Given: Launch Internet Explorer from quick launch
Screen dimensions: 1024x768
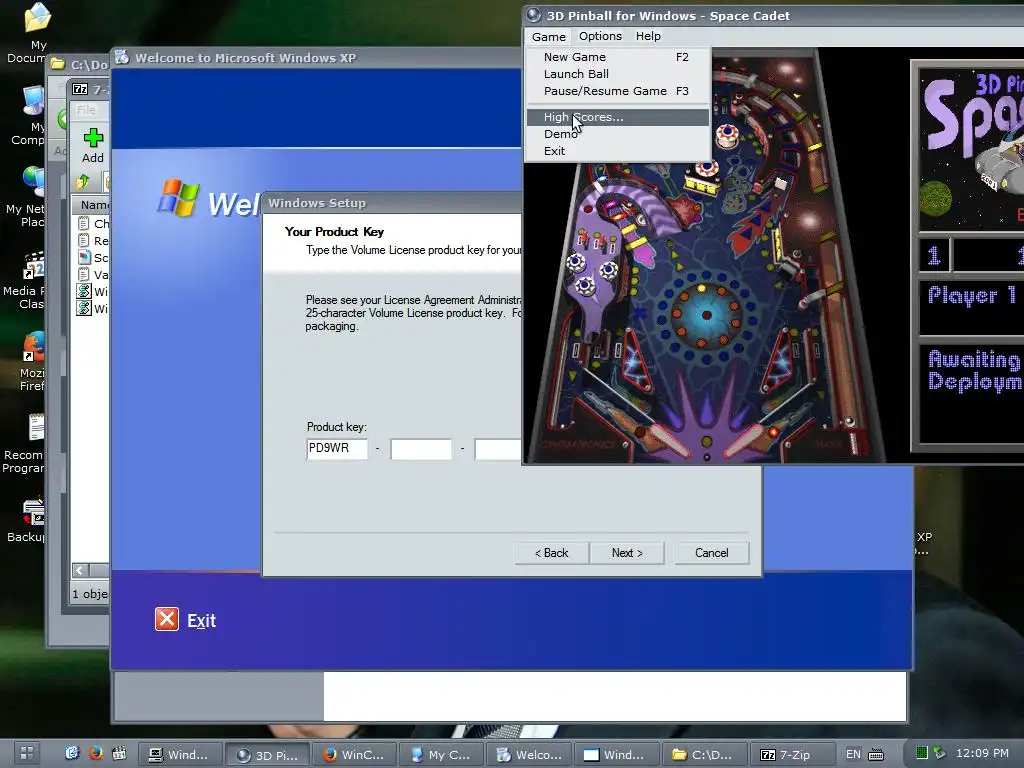Looking at the screenshot, I should pyautogui.click(x=72, y=753).
